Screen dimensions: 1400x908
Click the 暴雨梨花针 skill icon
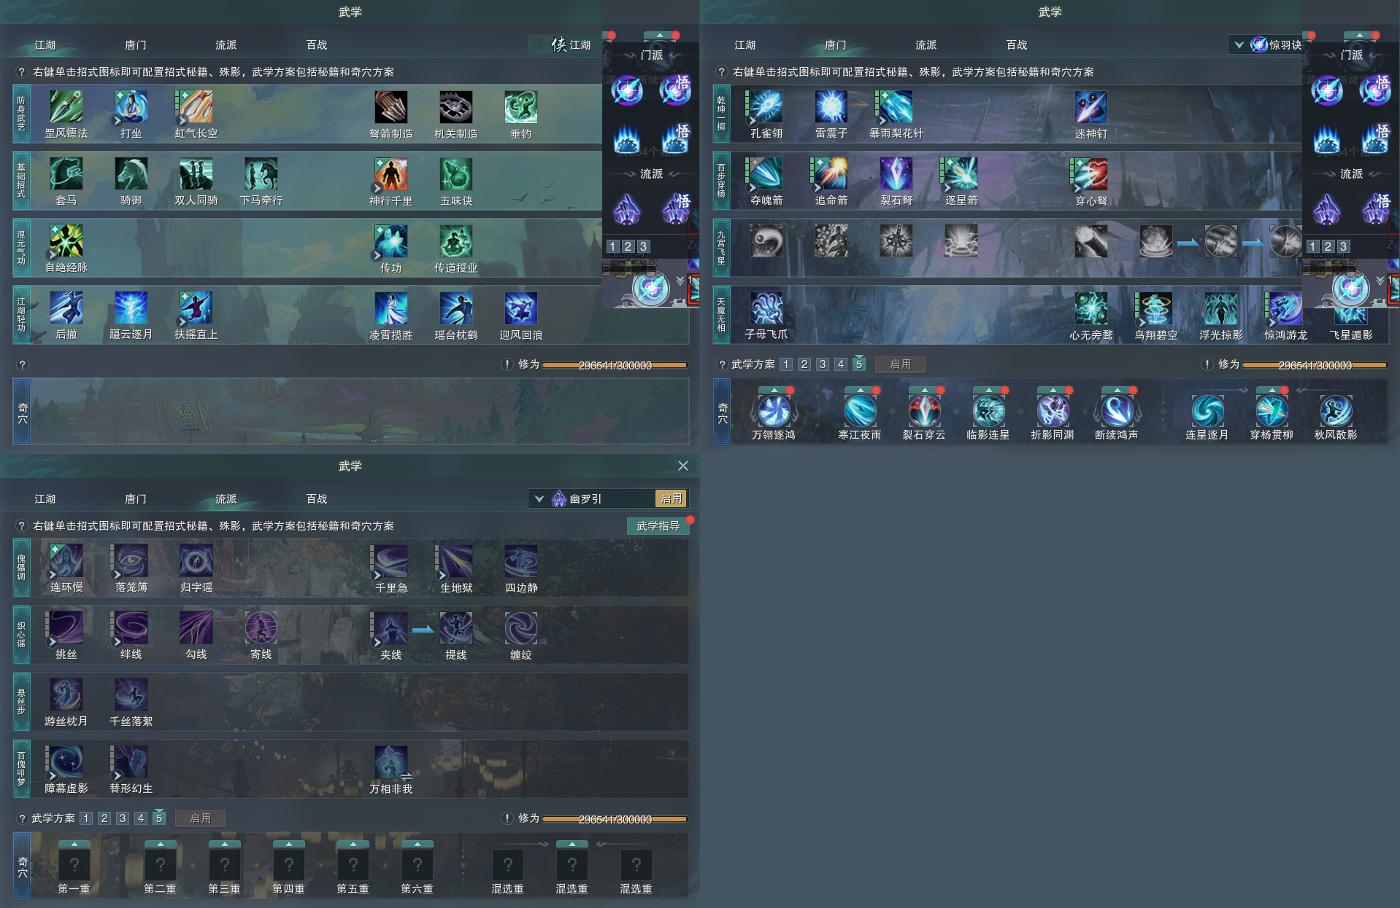(x=895, y=107)
